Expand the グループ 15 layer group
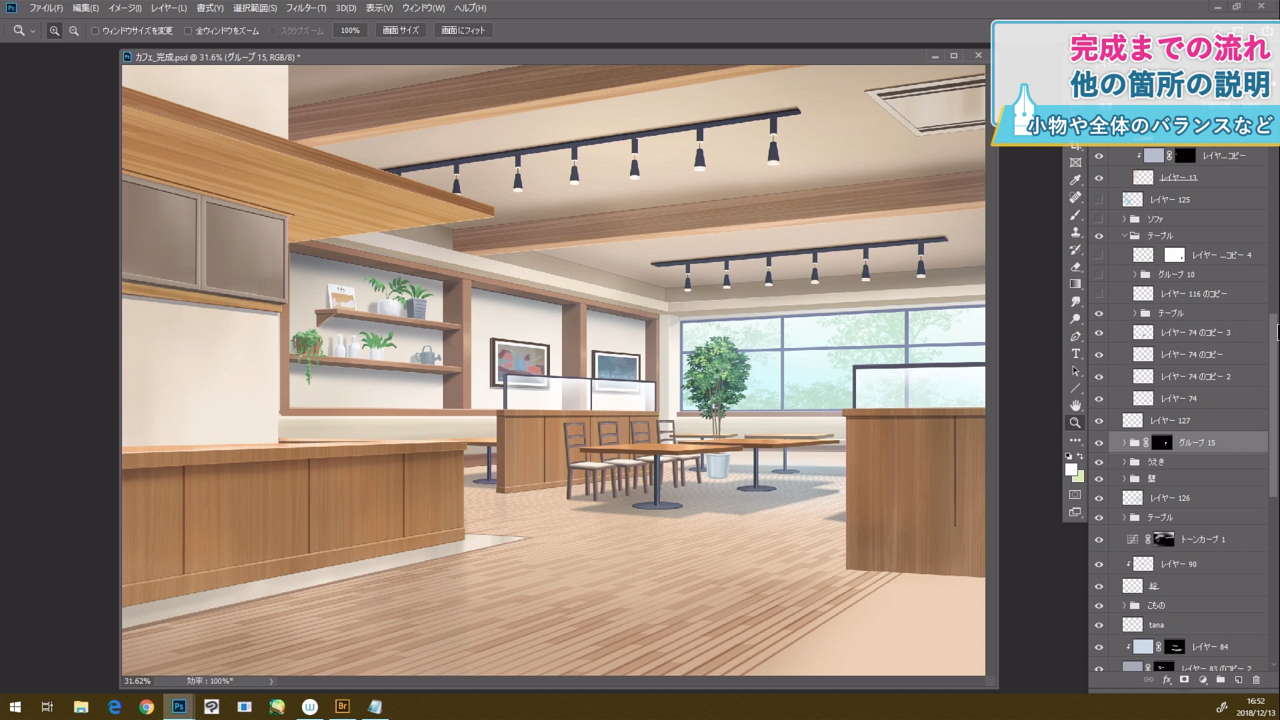Screen dimensions: 1280x720 click(1124, 443)
